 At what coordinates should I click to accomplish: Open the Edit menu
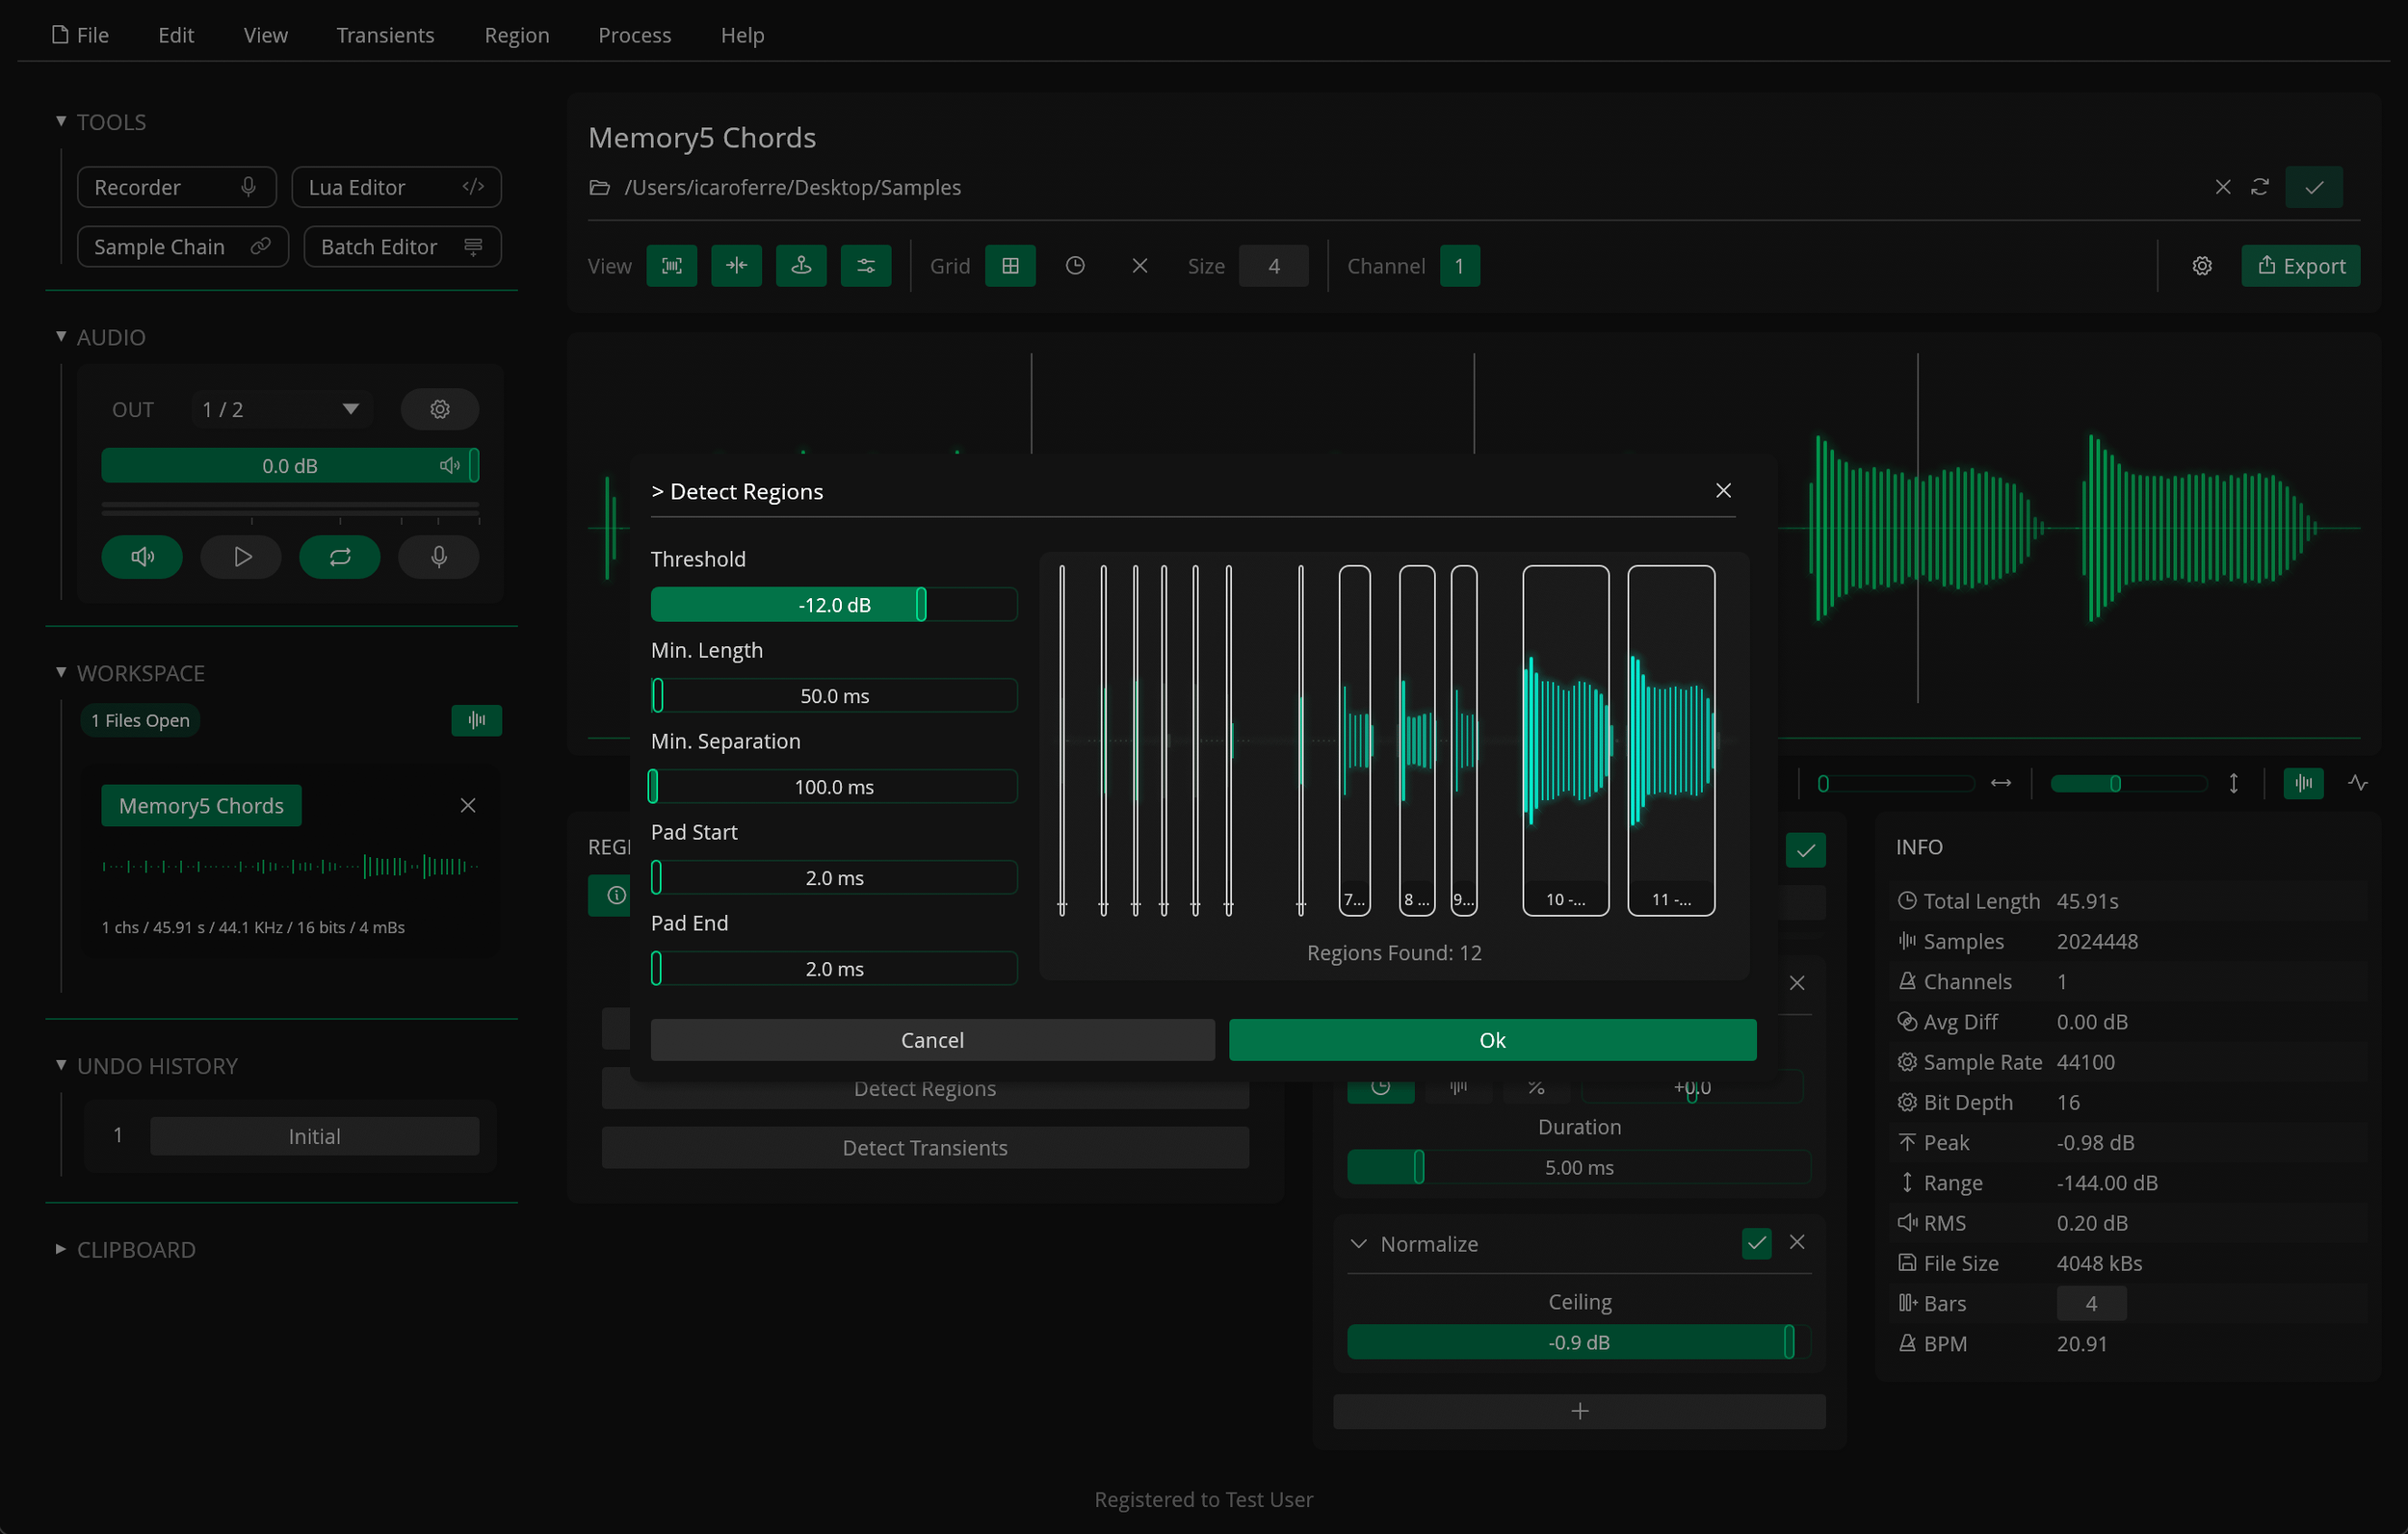176,35
